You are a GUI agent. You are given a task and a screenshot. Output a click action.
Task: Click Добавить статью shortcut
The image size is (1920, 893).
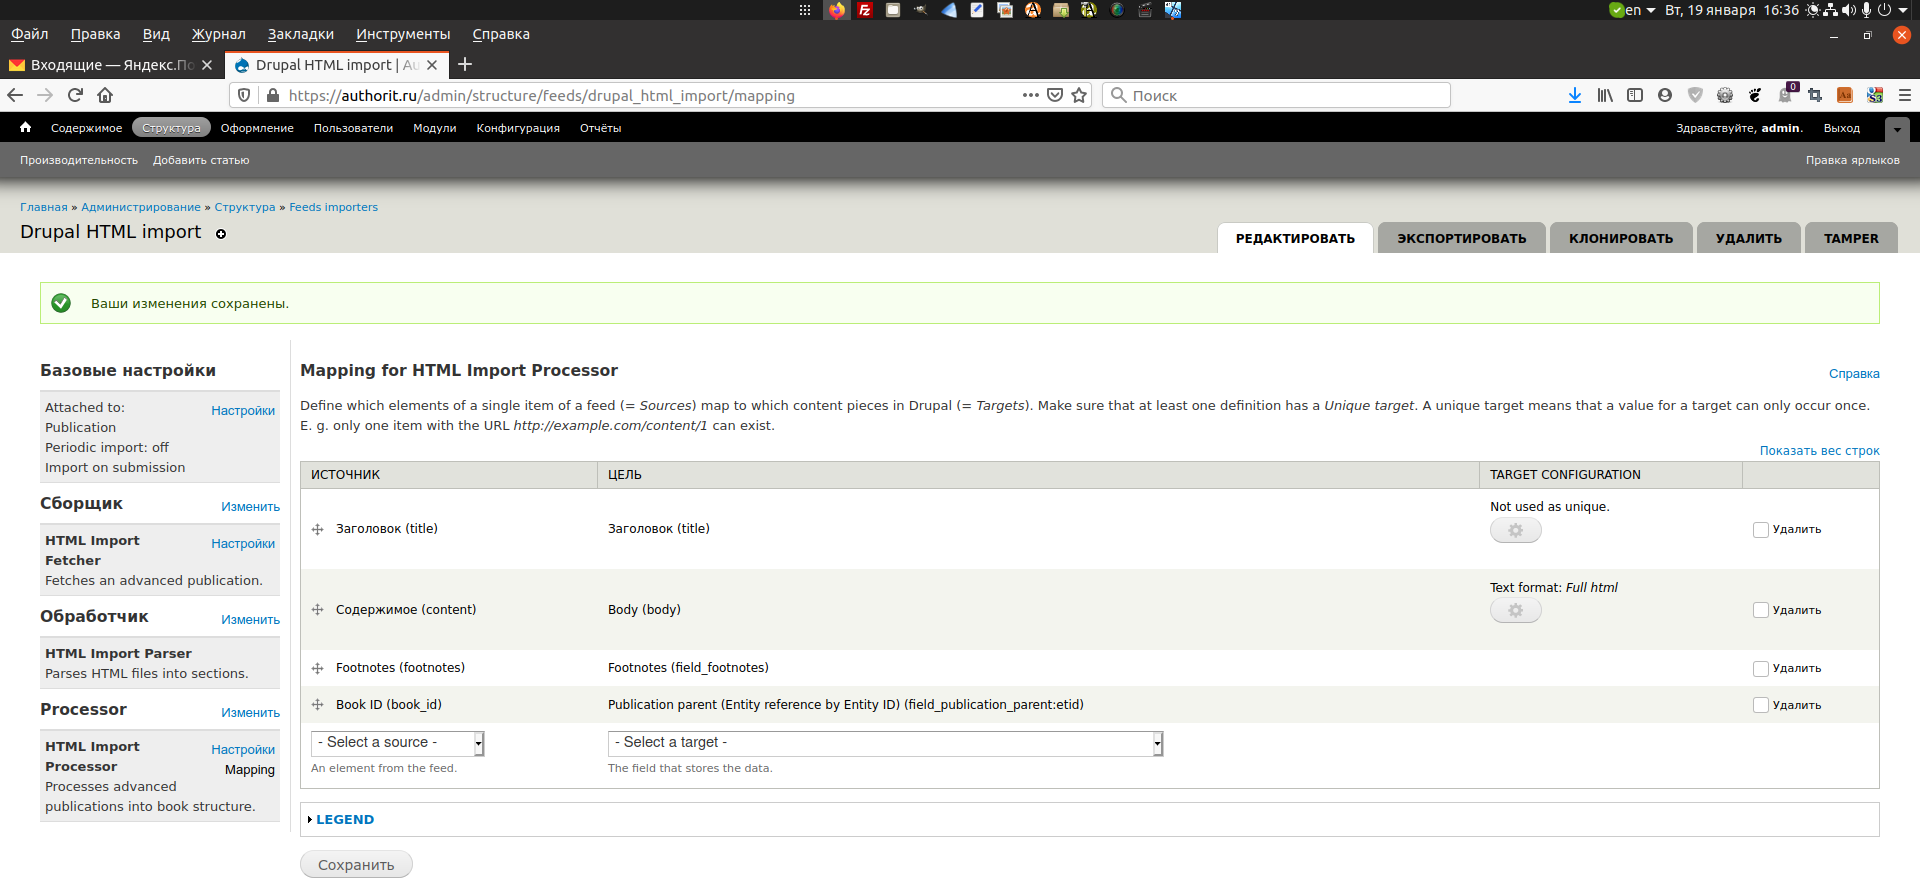point(201,160)
